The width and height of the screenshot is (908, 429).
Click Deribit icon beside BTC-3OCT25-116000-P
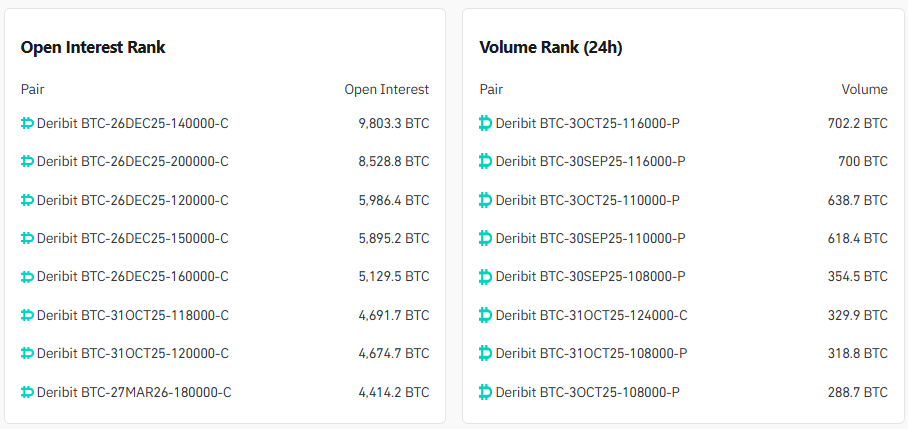(x=486, y=123)
